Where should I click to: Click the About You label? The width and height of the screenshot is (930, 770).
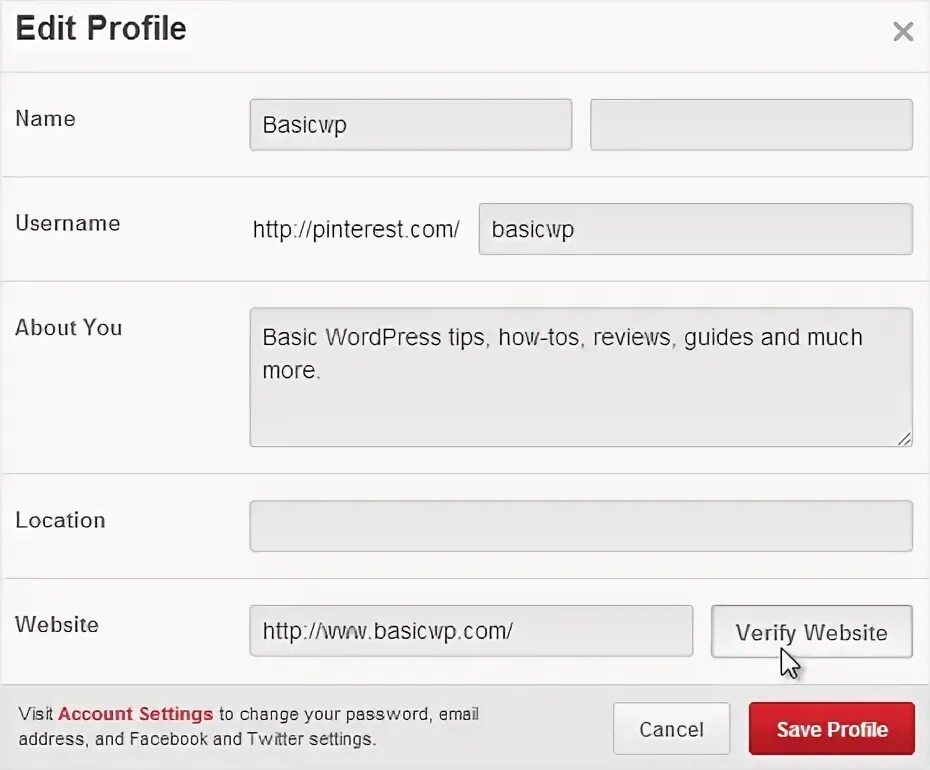click(69, 327)
